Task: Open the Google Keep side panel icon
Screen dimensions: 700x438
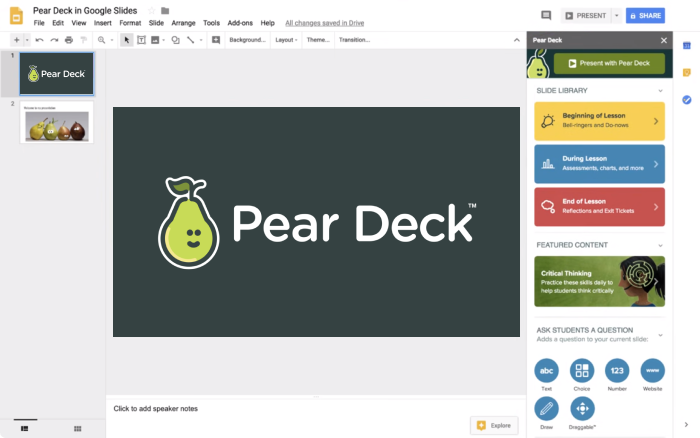Action: click(x=687, y=72)
